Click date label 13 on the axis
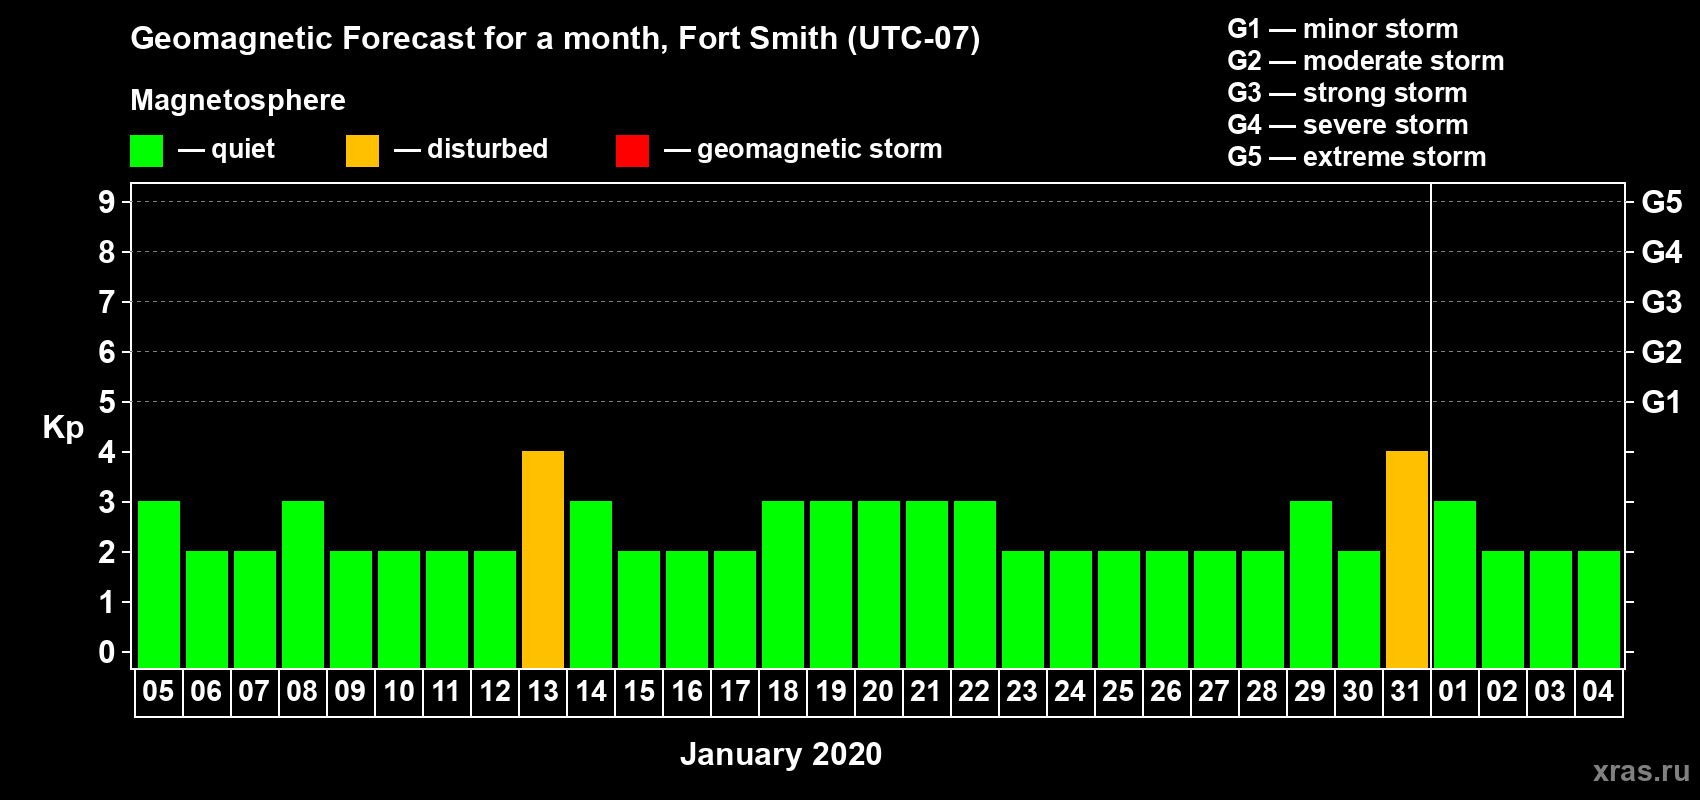Screen dimensions: 1700x800 (543, 691)
